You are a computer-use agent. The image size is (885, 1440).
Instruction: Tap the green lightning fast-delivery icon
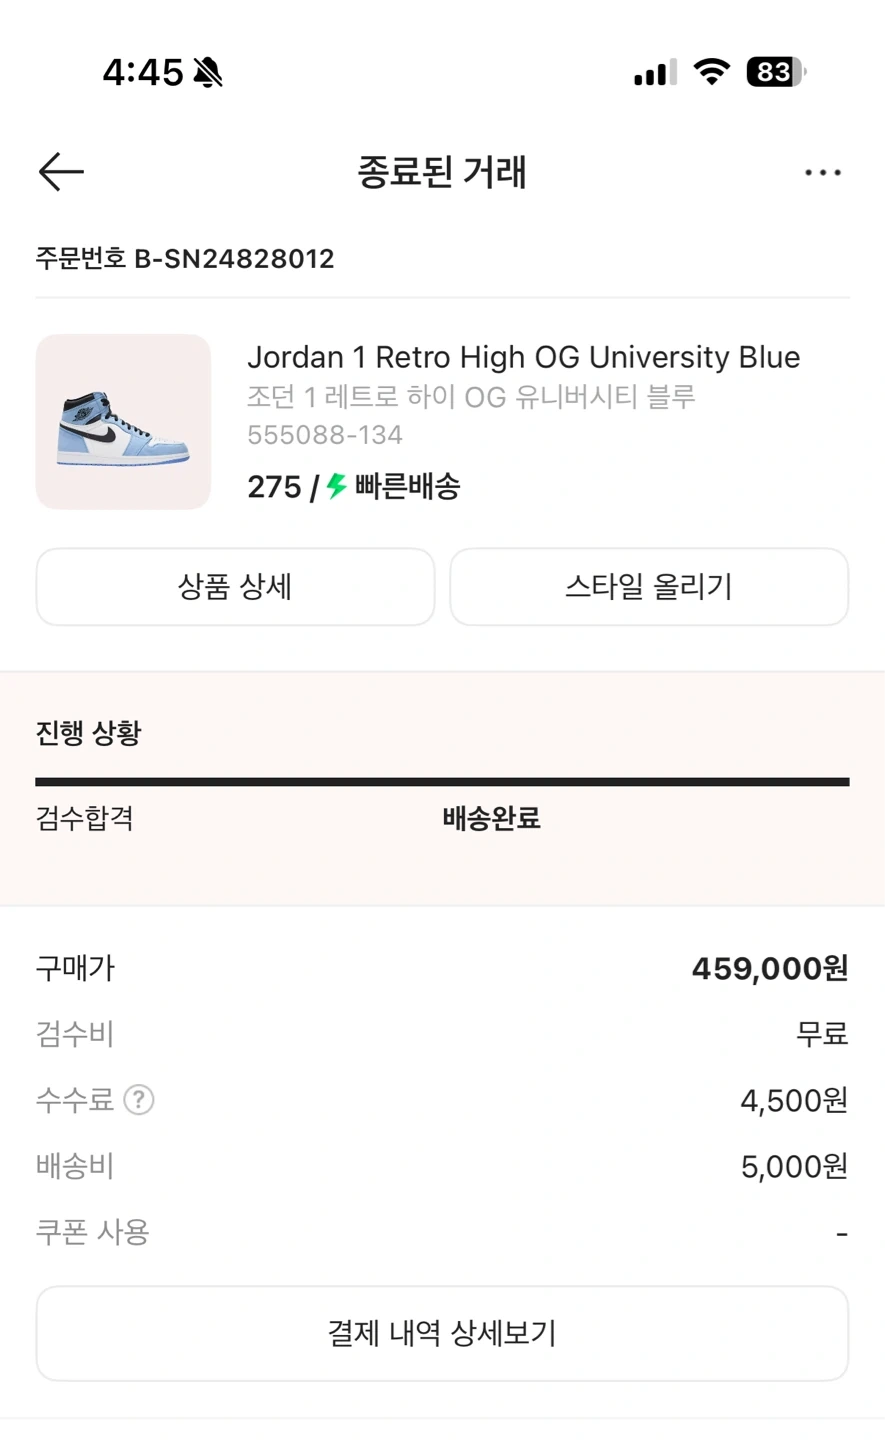[337, 486]
